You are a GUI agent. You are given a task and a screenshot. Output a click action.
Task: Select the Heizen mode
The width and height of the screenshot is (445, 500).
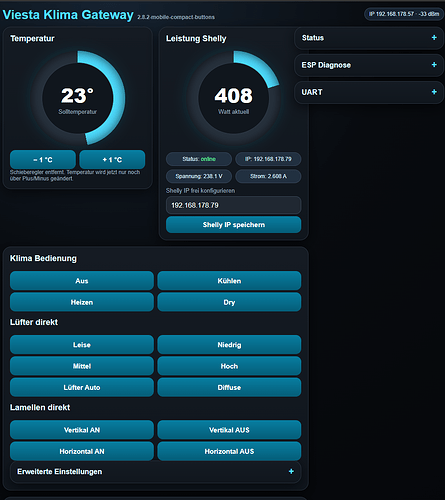click(82, 302)
